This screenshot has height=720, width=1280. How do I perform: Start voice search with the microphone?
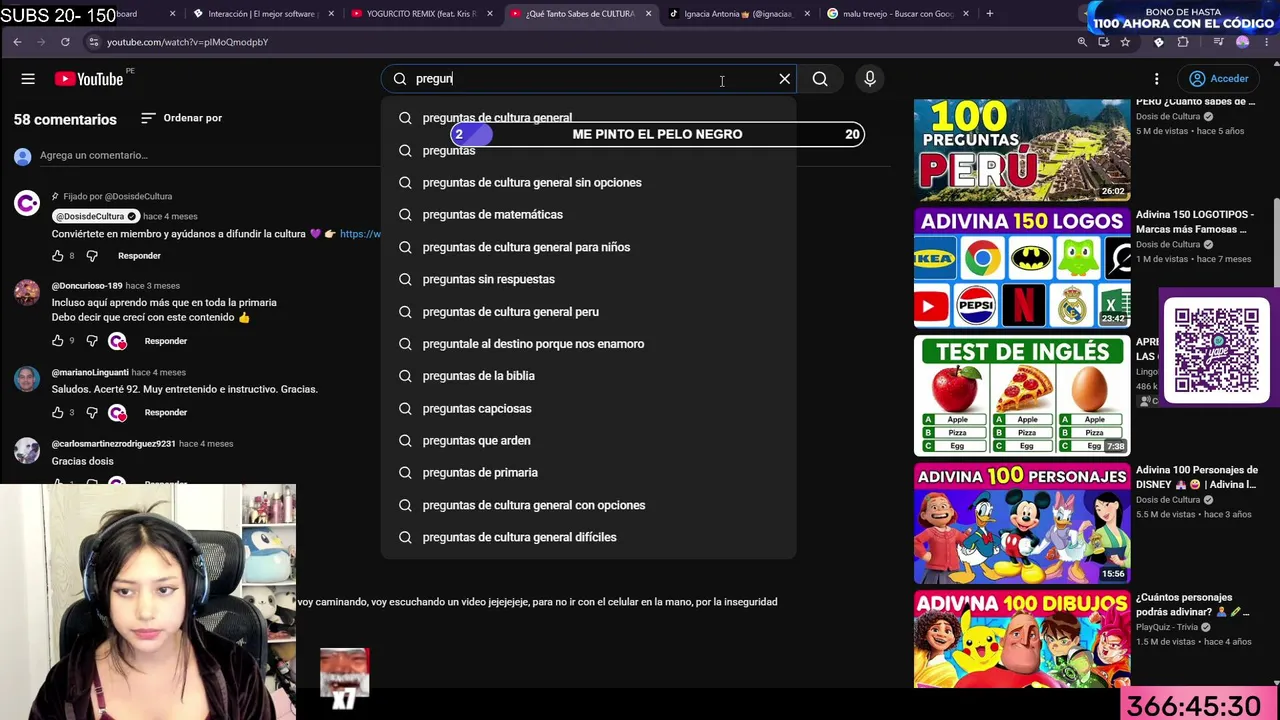click(x=870, y=79)
